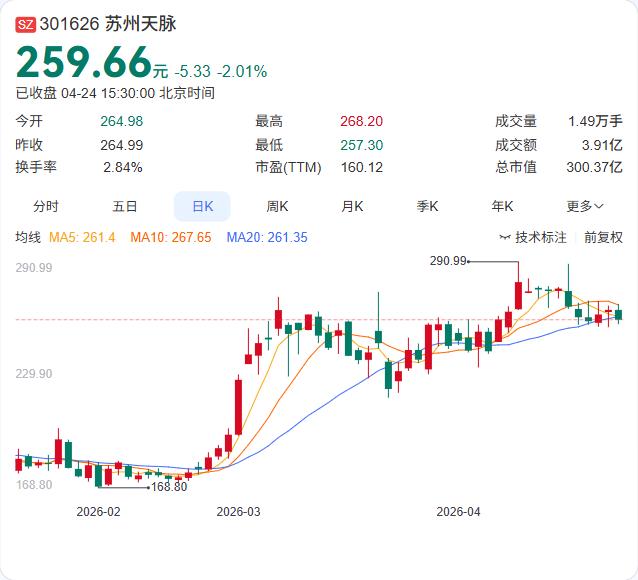Screen dimensions: 638x580
Task: Click the MA20: 261.35 indicator label
Action: 267,237
